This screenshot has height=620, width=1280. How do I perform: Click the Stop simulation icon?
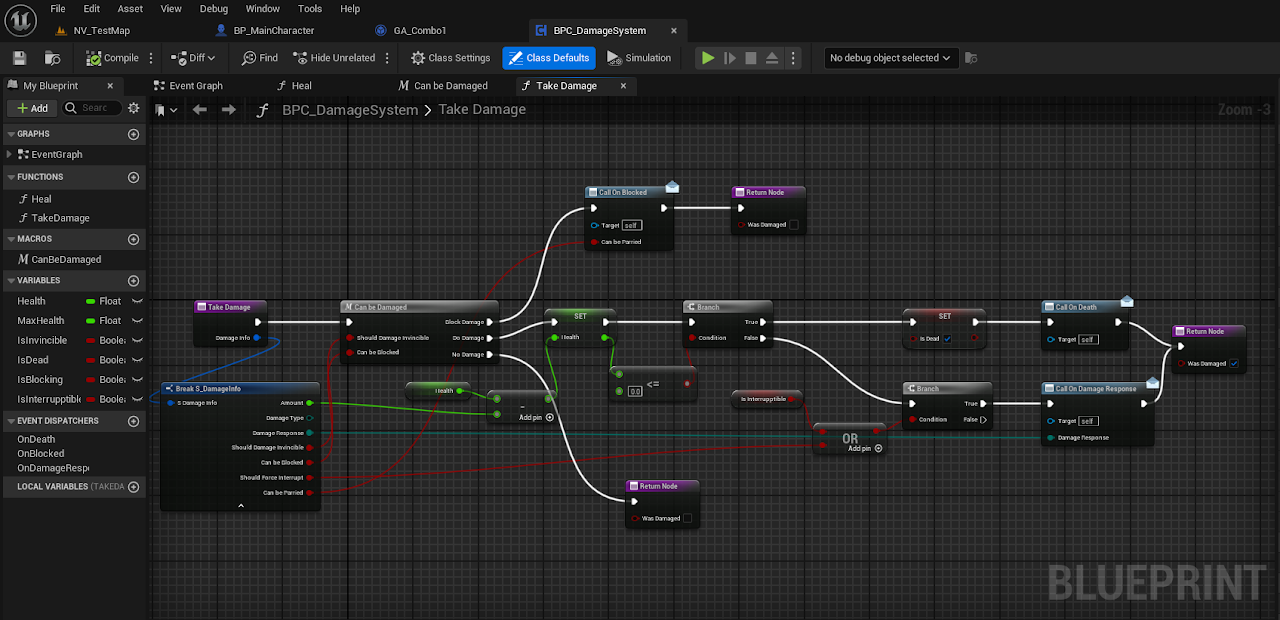751,58
